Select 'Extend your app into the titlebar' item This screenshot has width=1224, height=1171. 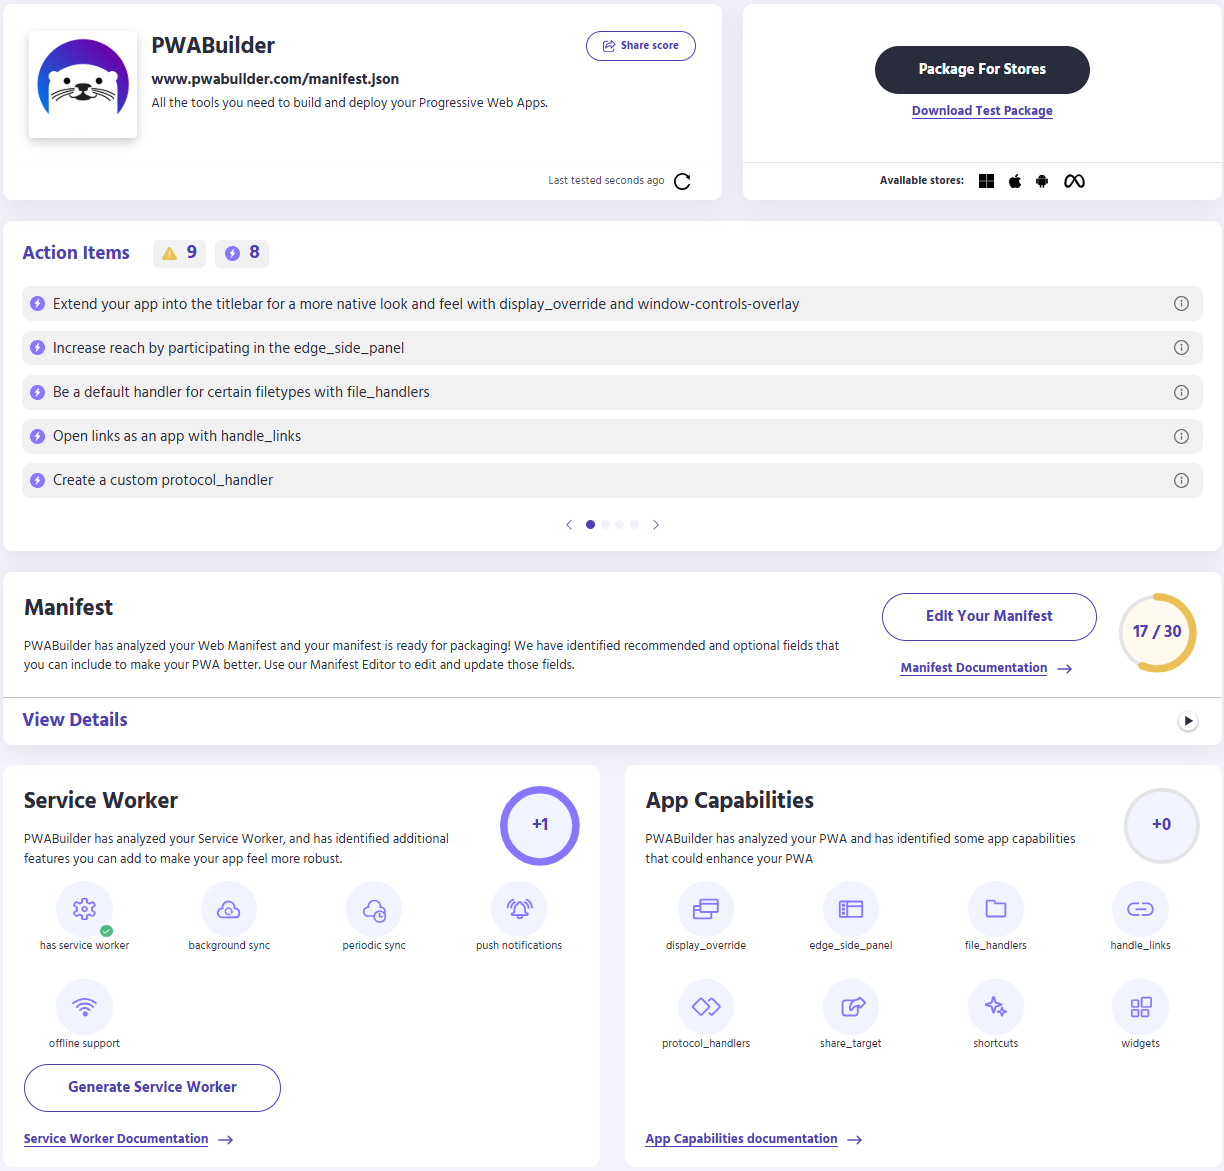tap(612, 304)
